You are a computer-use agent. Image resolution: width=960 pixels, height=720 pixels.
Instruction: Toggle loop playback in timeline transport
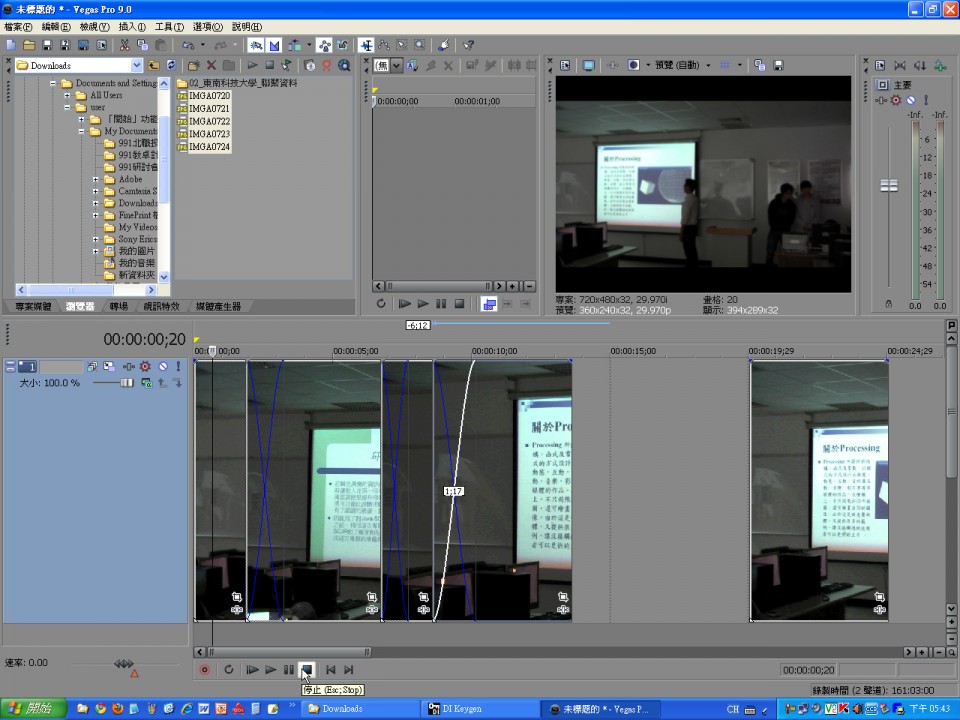pyautogui.click(x=229, y=670)
